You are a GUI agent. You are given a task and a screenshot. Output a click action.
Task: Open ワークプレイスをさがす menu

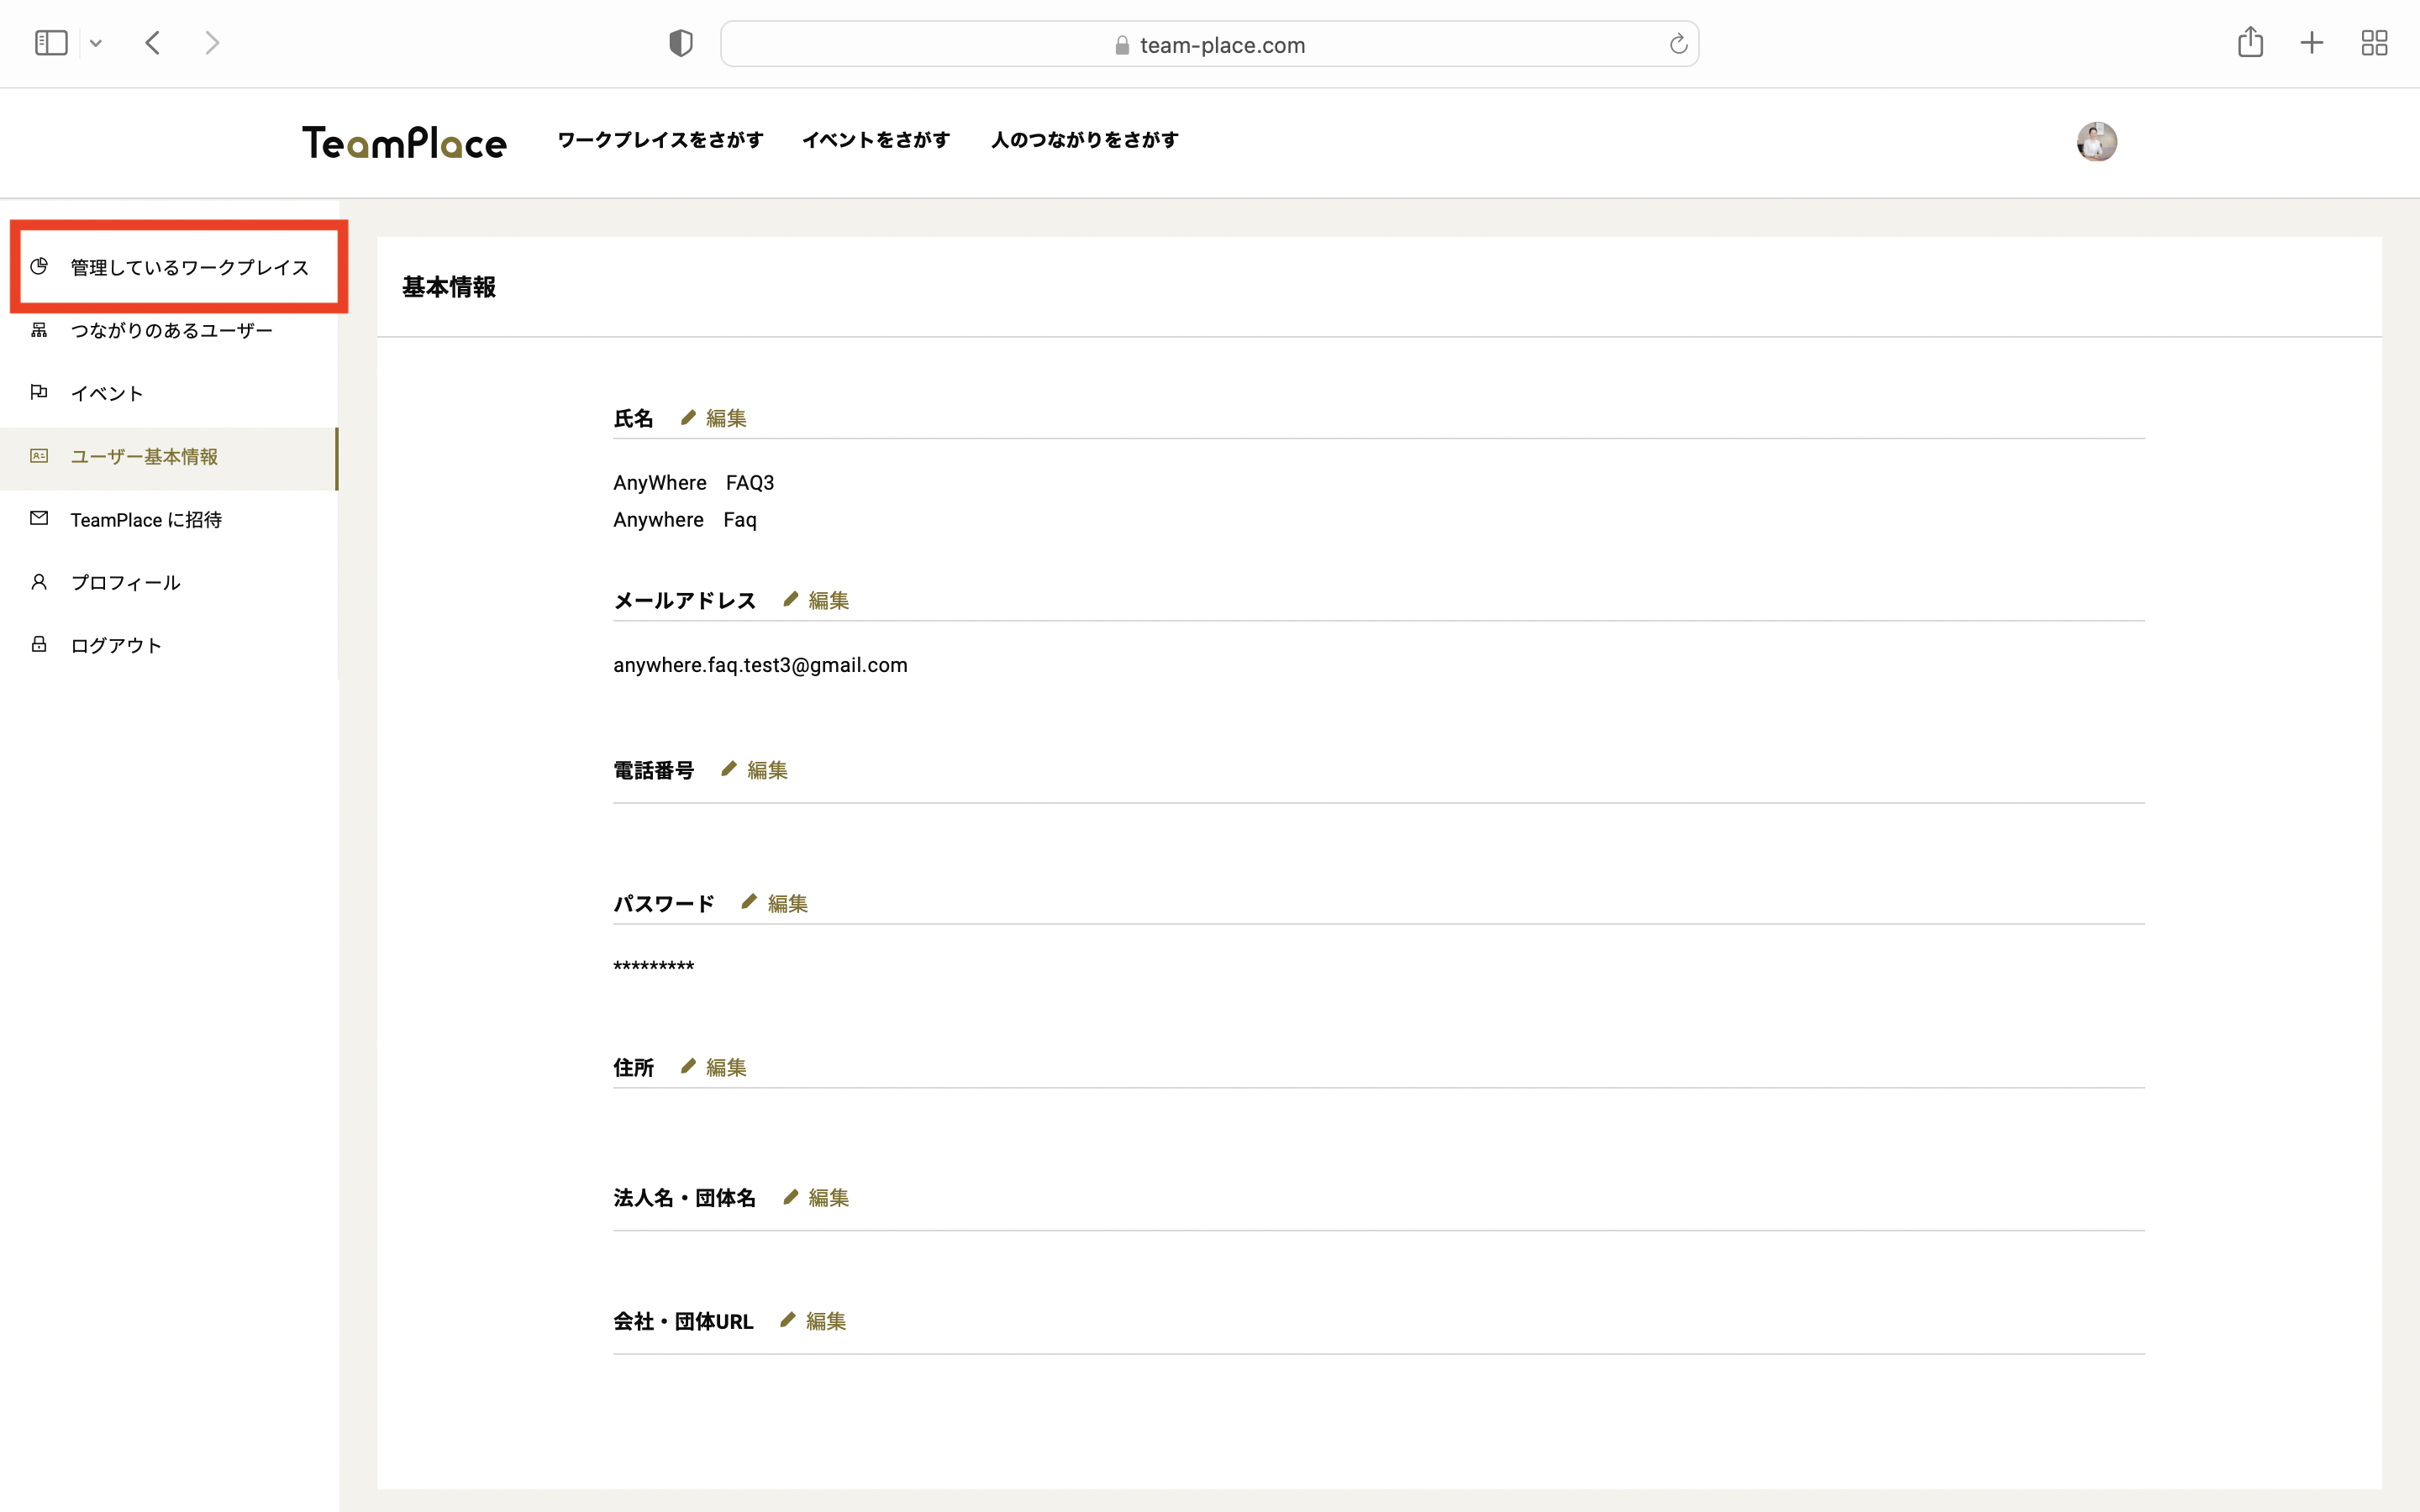660,140
